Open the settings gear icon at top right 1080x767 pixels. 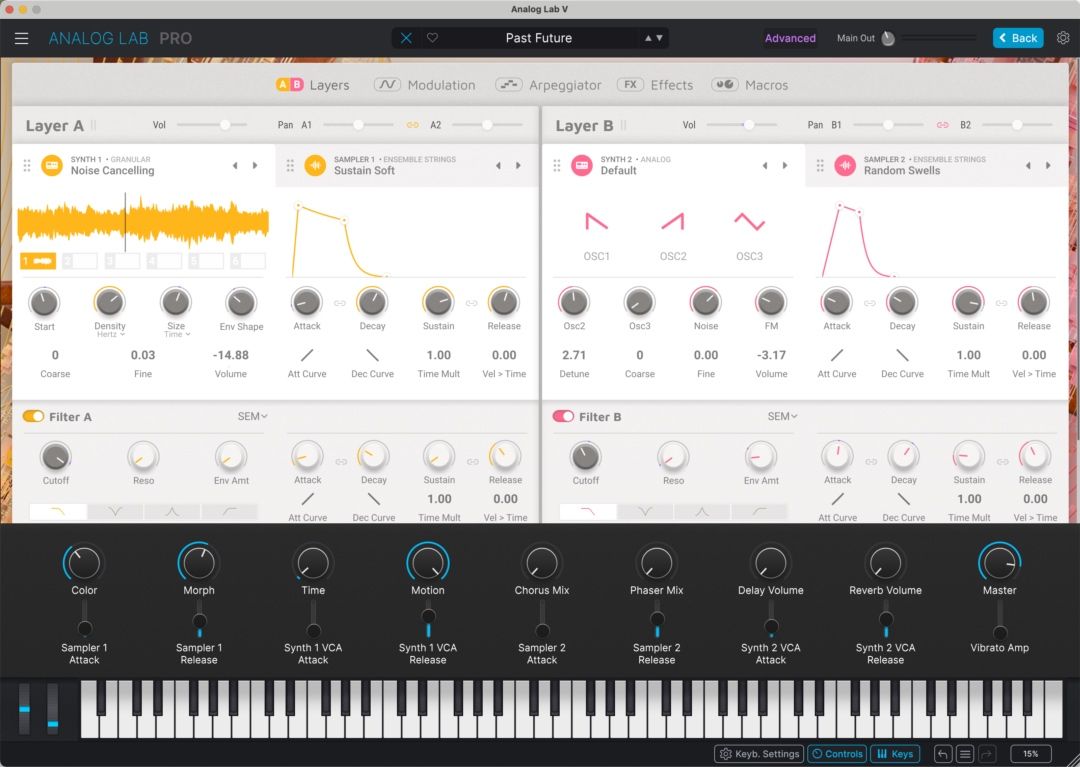pyautogui.click(x=1063, y=38)
